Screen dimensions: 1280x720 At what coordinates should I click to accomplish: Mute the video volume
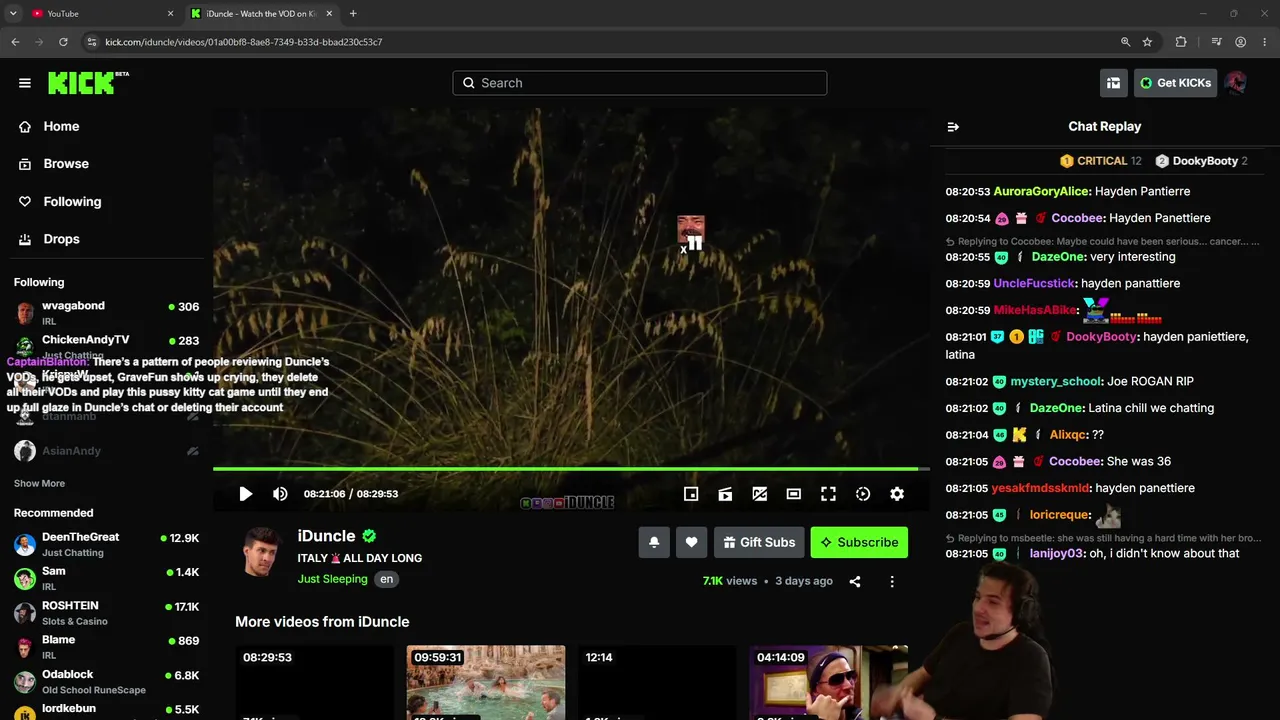[280, 494]
